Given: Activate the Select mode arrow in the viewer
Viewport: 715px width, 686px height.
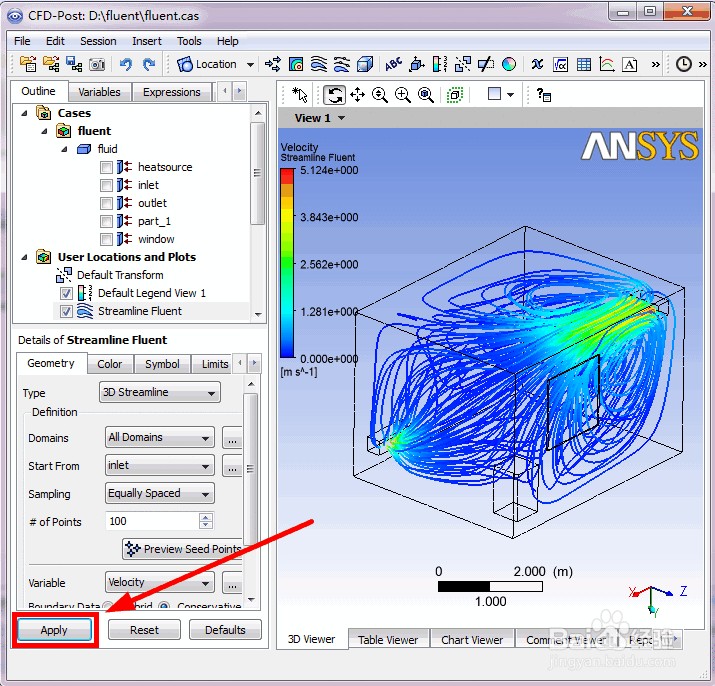Looking at the screenshot, I should pyautogui.click(x=300, y=95).
